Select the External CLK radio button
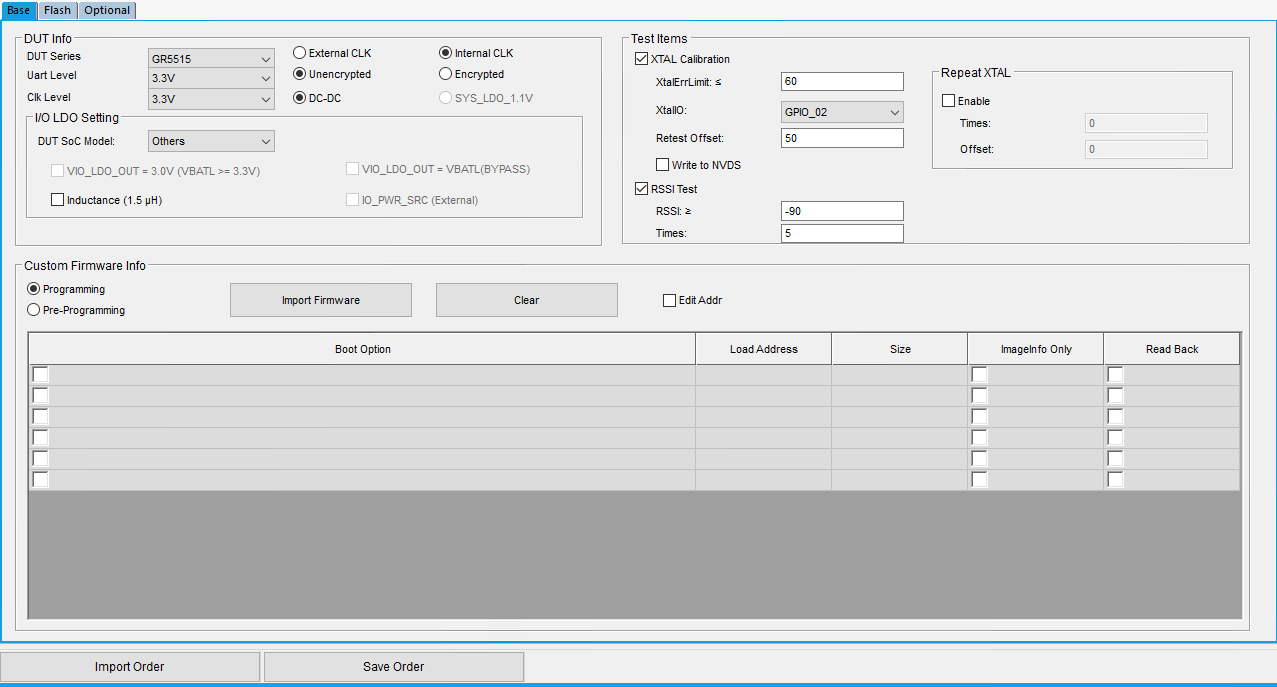This screenshot has height=687, width=1277. click(299, 53)
